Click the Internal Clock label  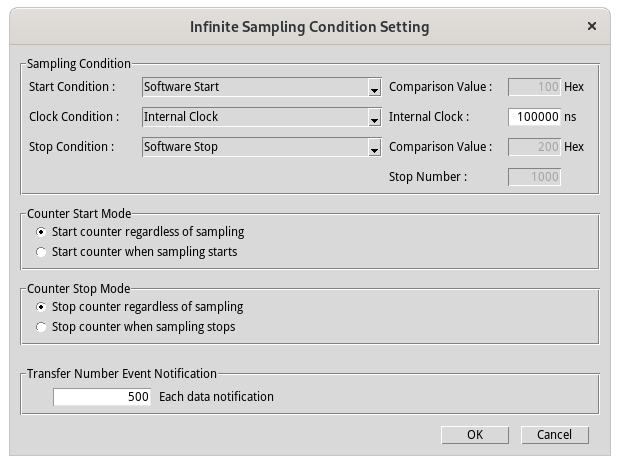pos(428,117)
